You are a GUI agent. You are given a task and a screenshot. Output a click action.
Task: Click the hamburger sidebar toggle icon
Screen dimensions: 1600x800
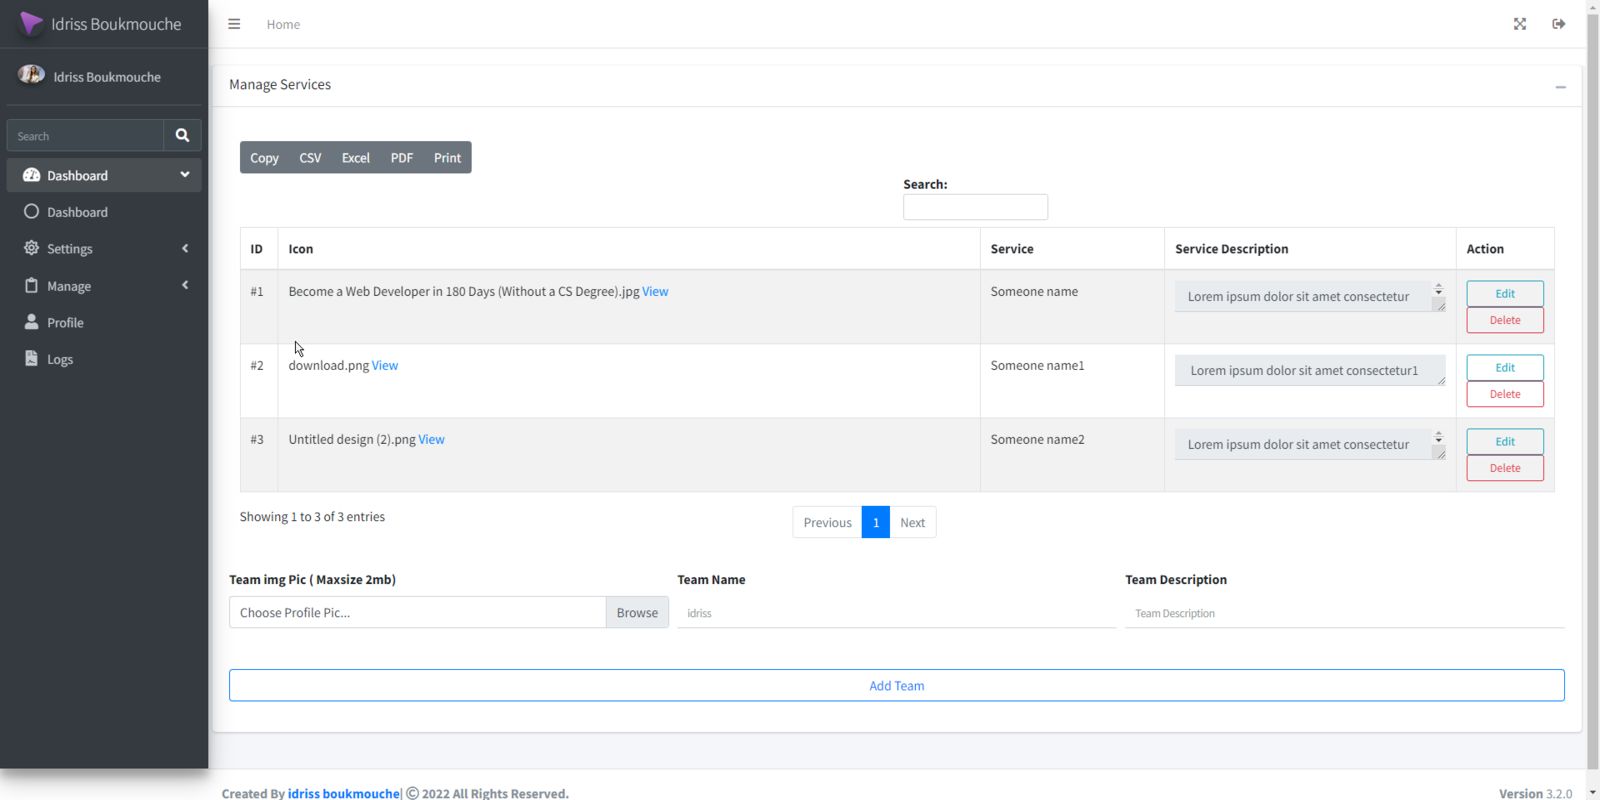[234, 24]
